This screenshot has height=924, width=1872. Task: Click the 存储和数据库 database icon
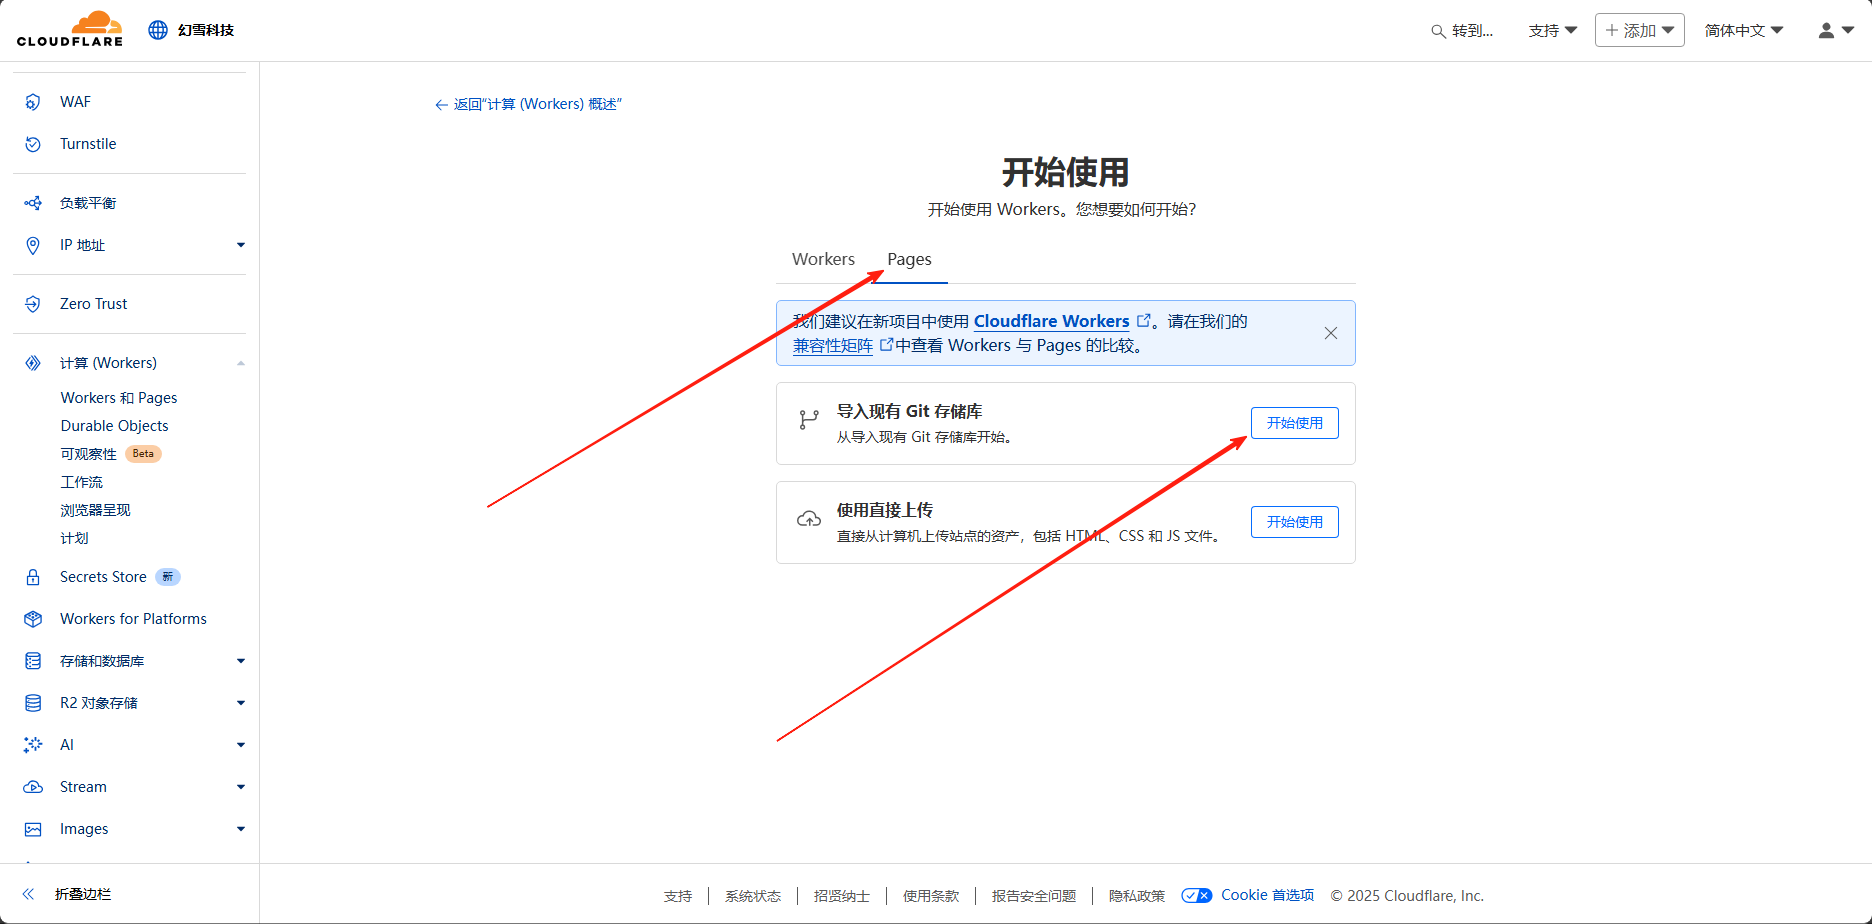(33, 661)
